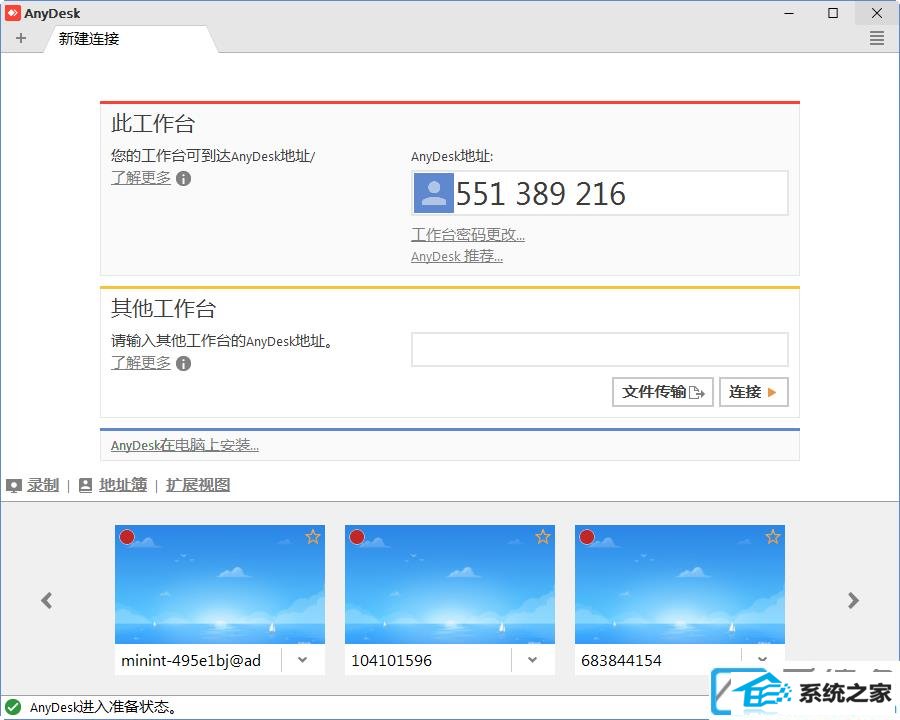This screenshot has width=900, height=720.
Task: Click the 录制 recording icon
Action: click(x=14, y=486)
